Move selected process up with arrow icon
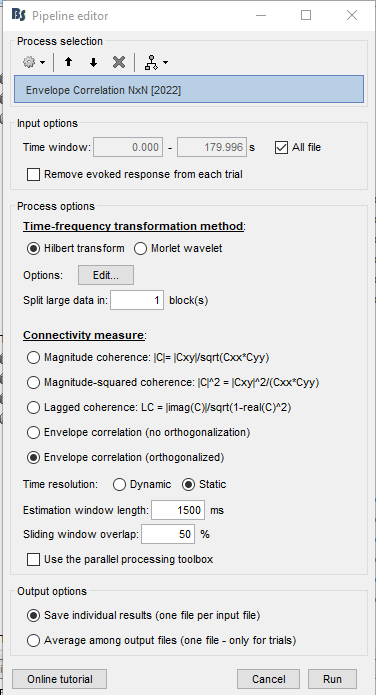Viewport: 376px width, 695px height. click(x=68, y=62)
